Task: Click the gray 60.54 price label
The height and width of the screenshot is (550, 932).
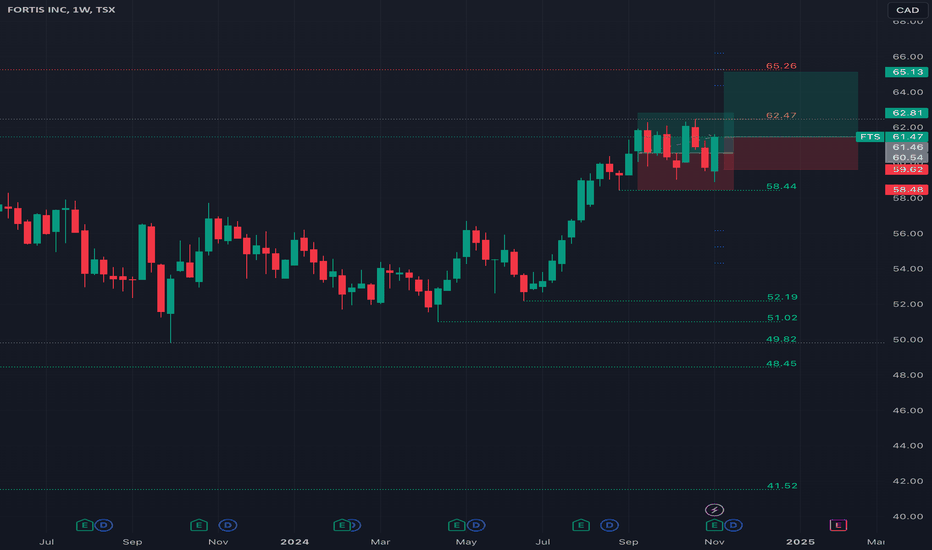Action: (906, 158)
